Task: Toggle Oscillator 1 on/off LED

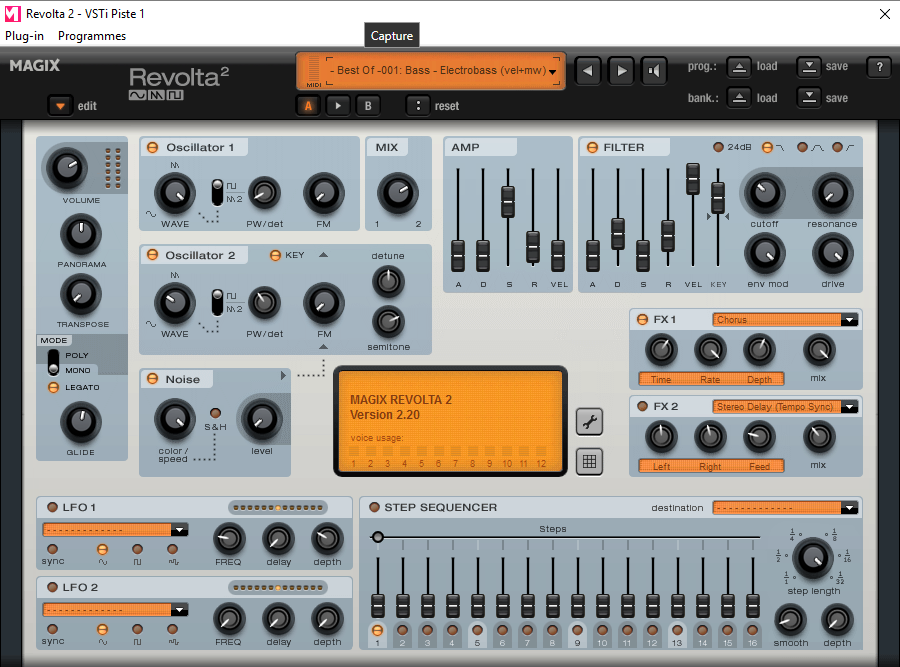Action: click(153, 148)
